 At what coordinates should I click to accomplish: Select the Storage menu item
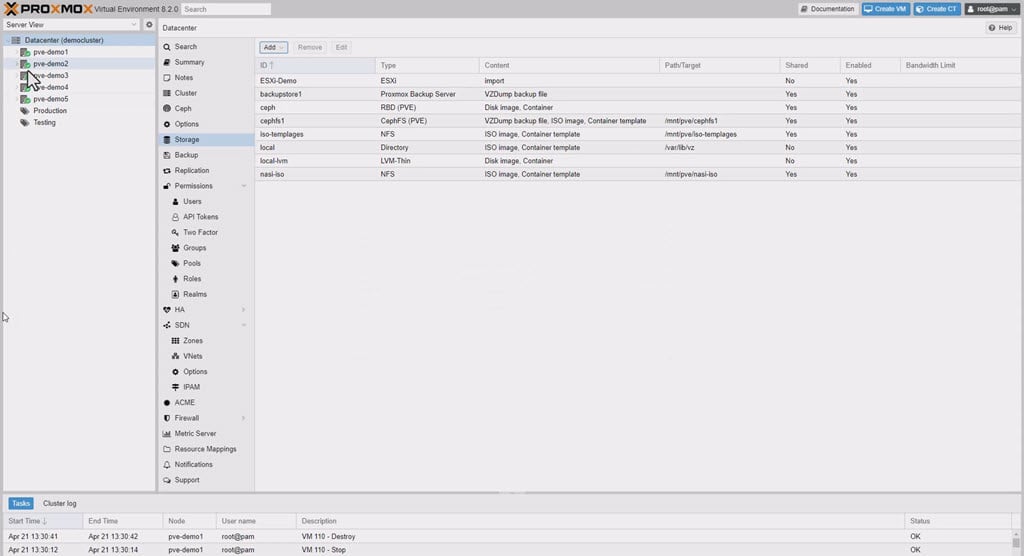(x=206, y=140)
